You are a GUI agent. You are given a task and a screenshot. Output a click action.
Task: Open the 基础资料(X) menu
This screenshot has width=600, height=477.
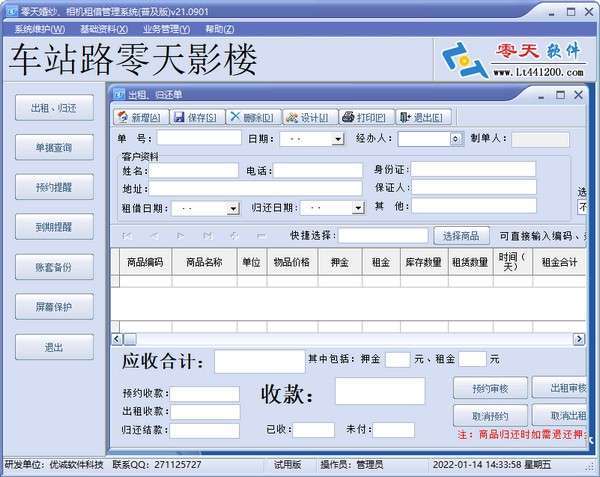point(104,29)
